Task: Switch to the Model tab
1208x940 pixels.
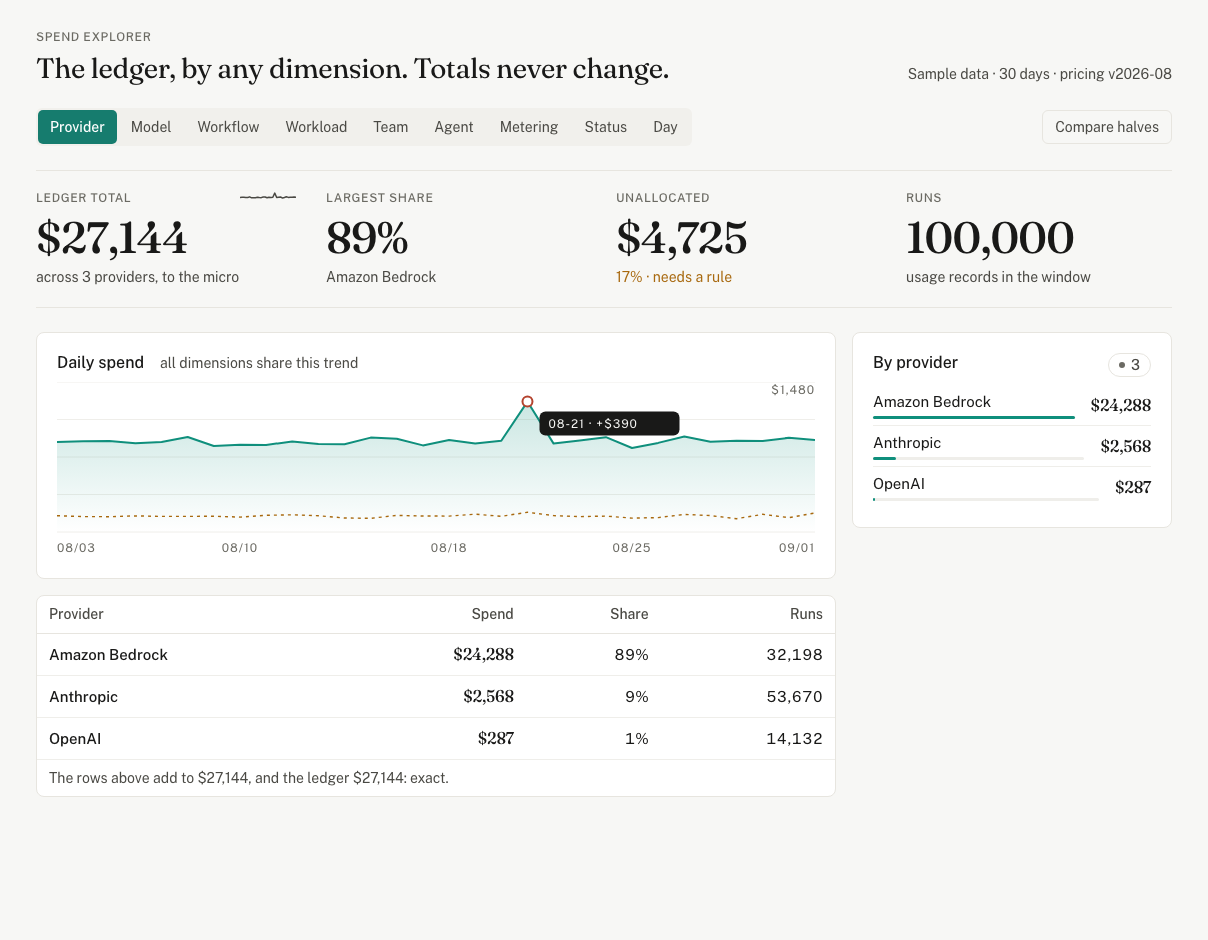Action: pos(151,127)
